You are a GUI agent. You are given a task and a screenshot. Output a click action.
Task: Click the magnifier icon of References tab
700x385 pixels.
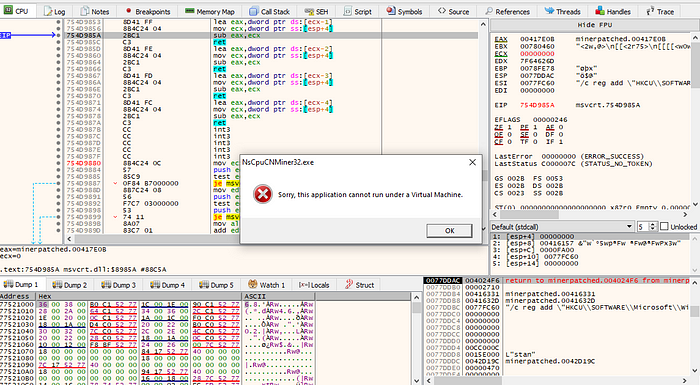click(x=489, y=11)
